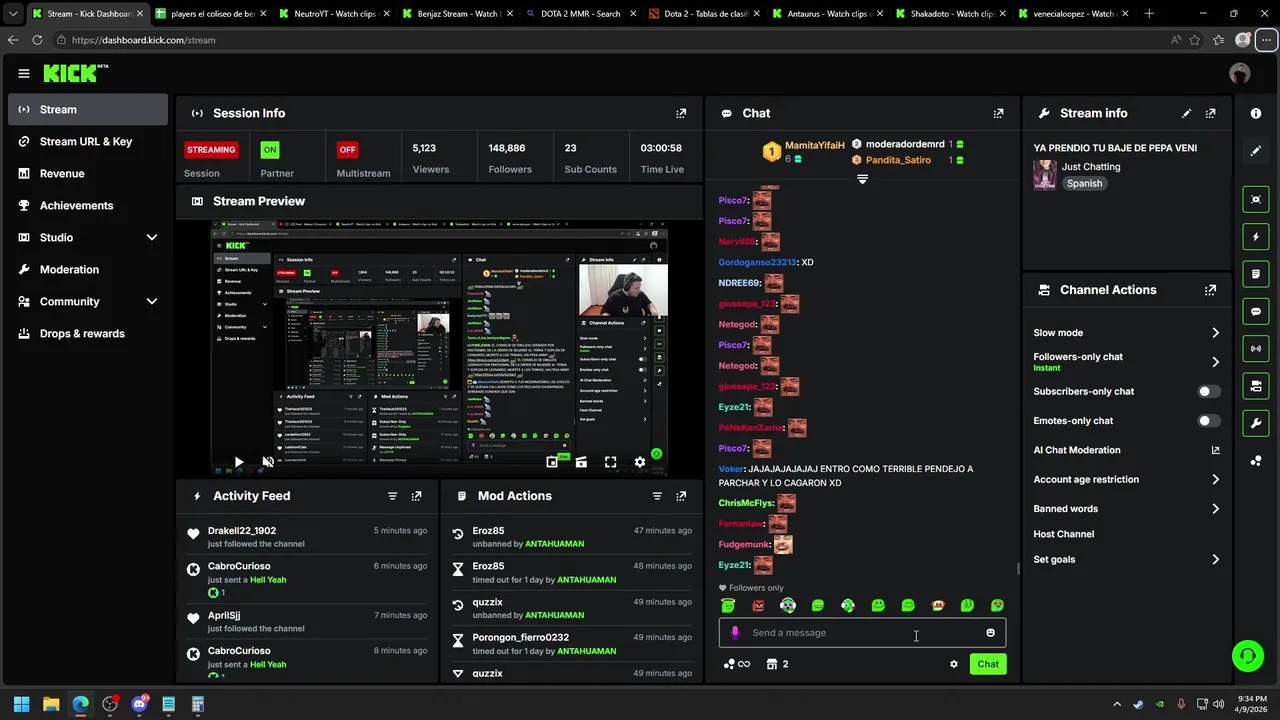Open Achievements page in sidebar
This screenshot has width=1280, height=720.
pyautogui.click(x=88, y=205)
